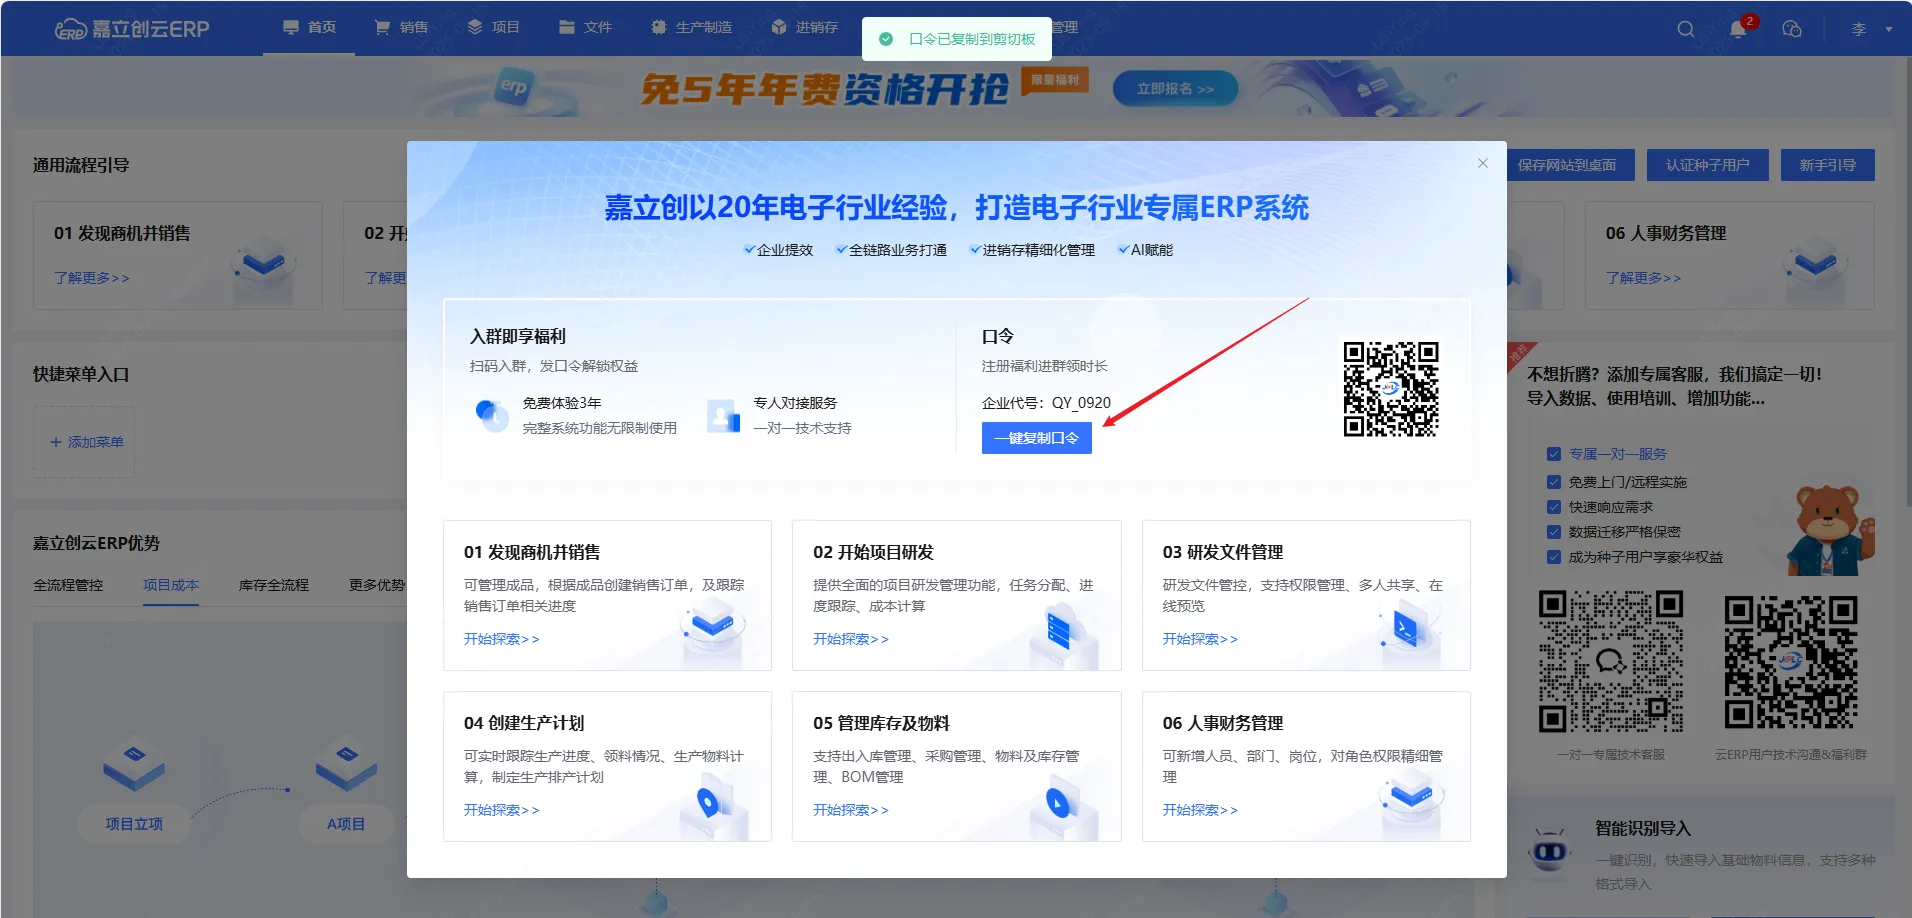
Task: Toggle the 数据迁移严格保密 checkbox
Action: tap(1554, 532)
